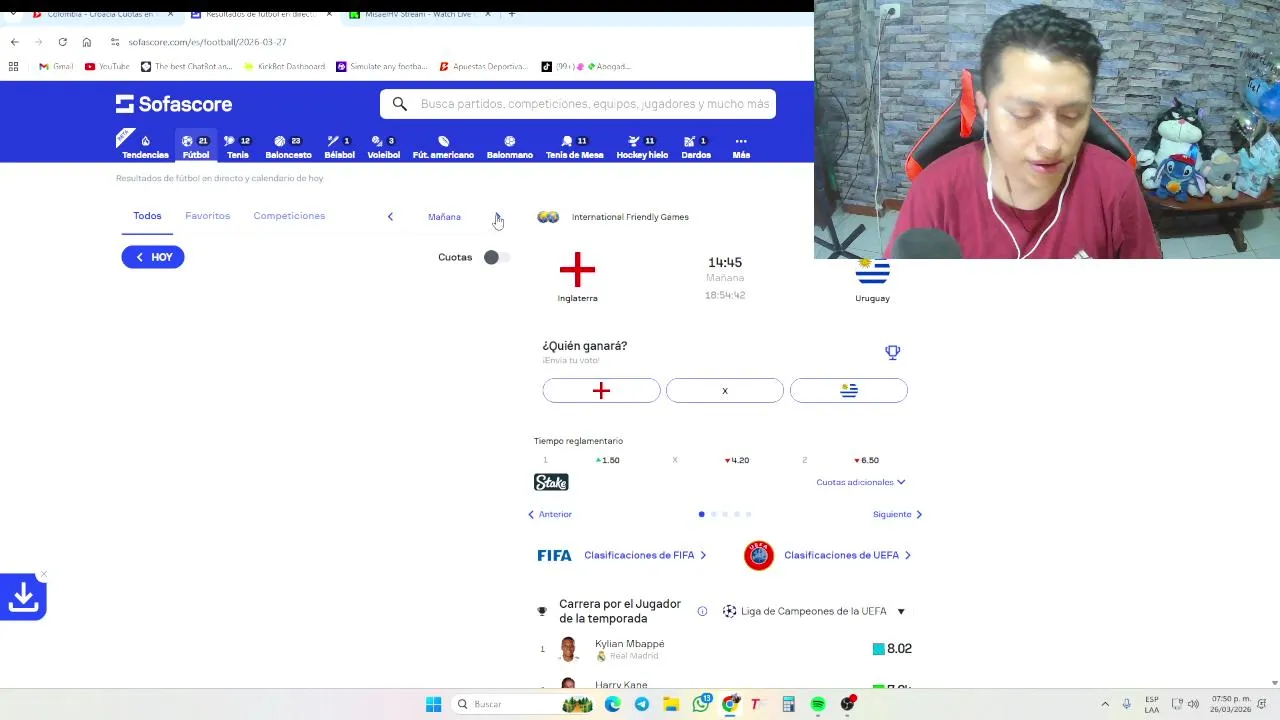Switch to the Todos tab

147,216
